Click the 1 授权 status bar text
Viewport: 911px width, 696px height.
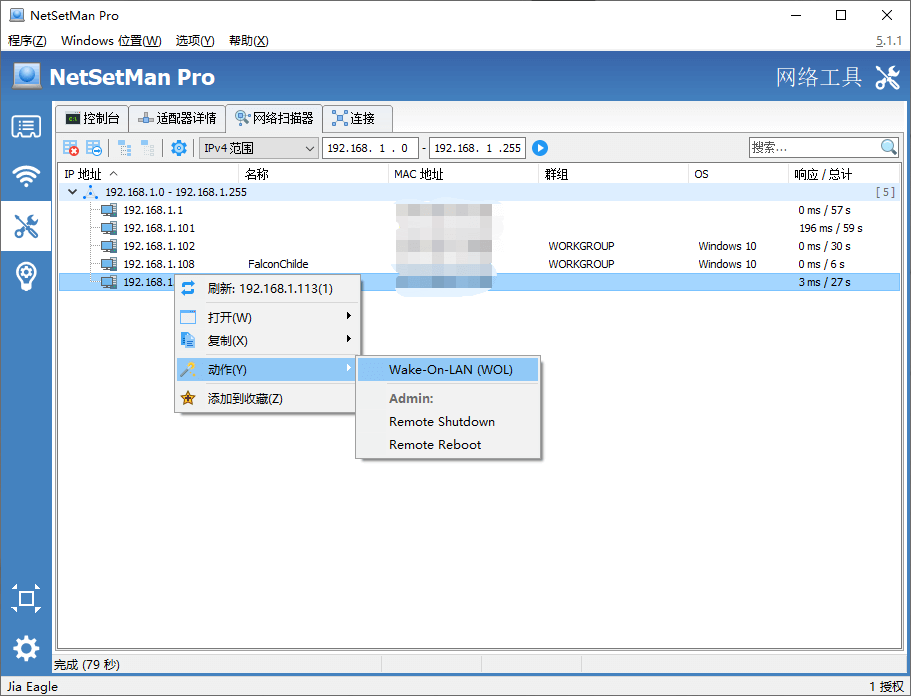point(887,687)
